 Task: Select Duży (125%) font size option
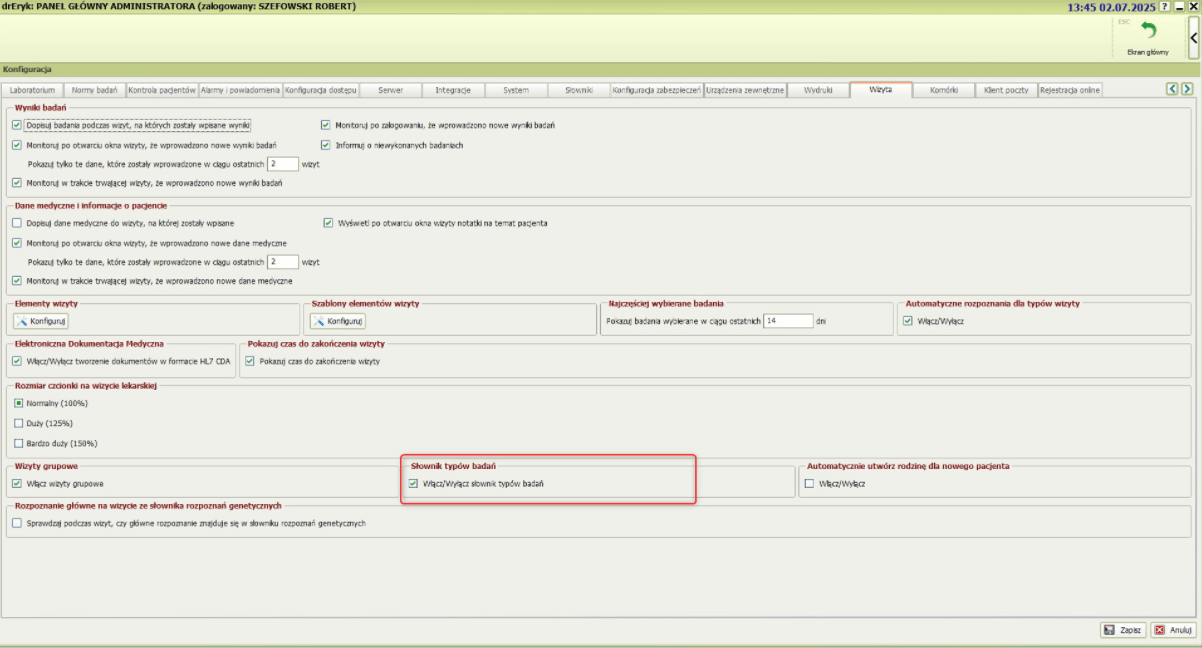(18, 423)
